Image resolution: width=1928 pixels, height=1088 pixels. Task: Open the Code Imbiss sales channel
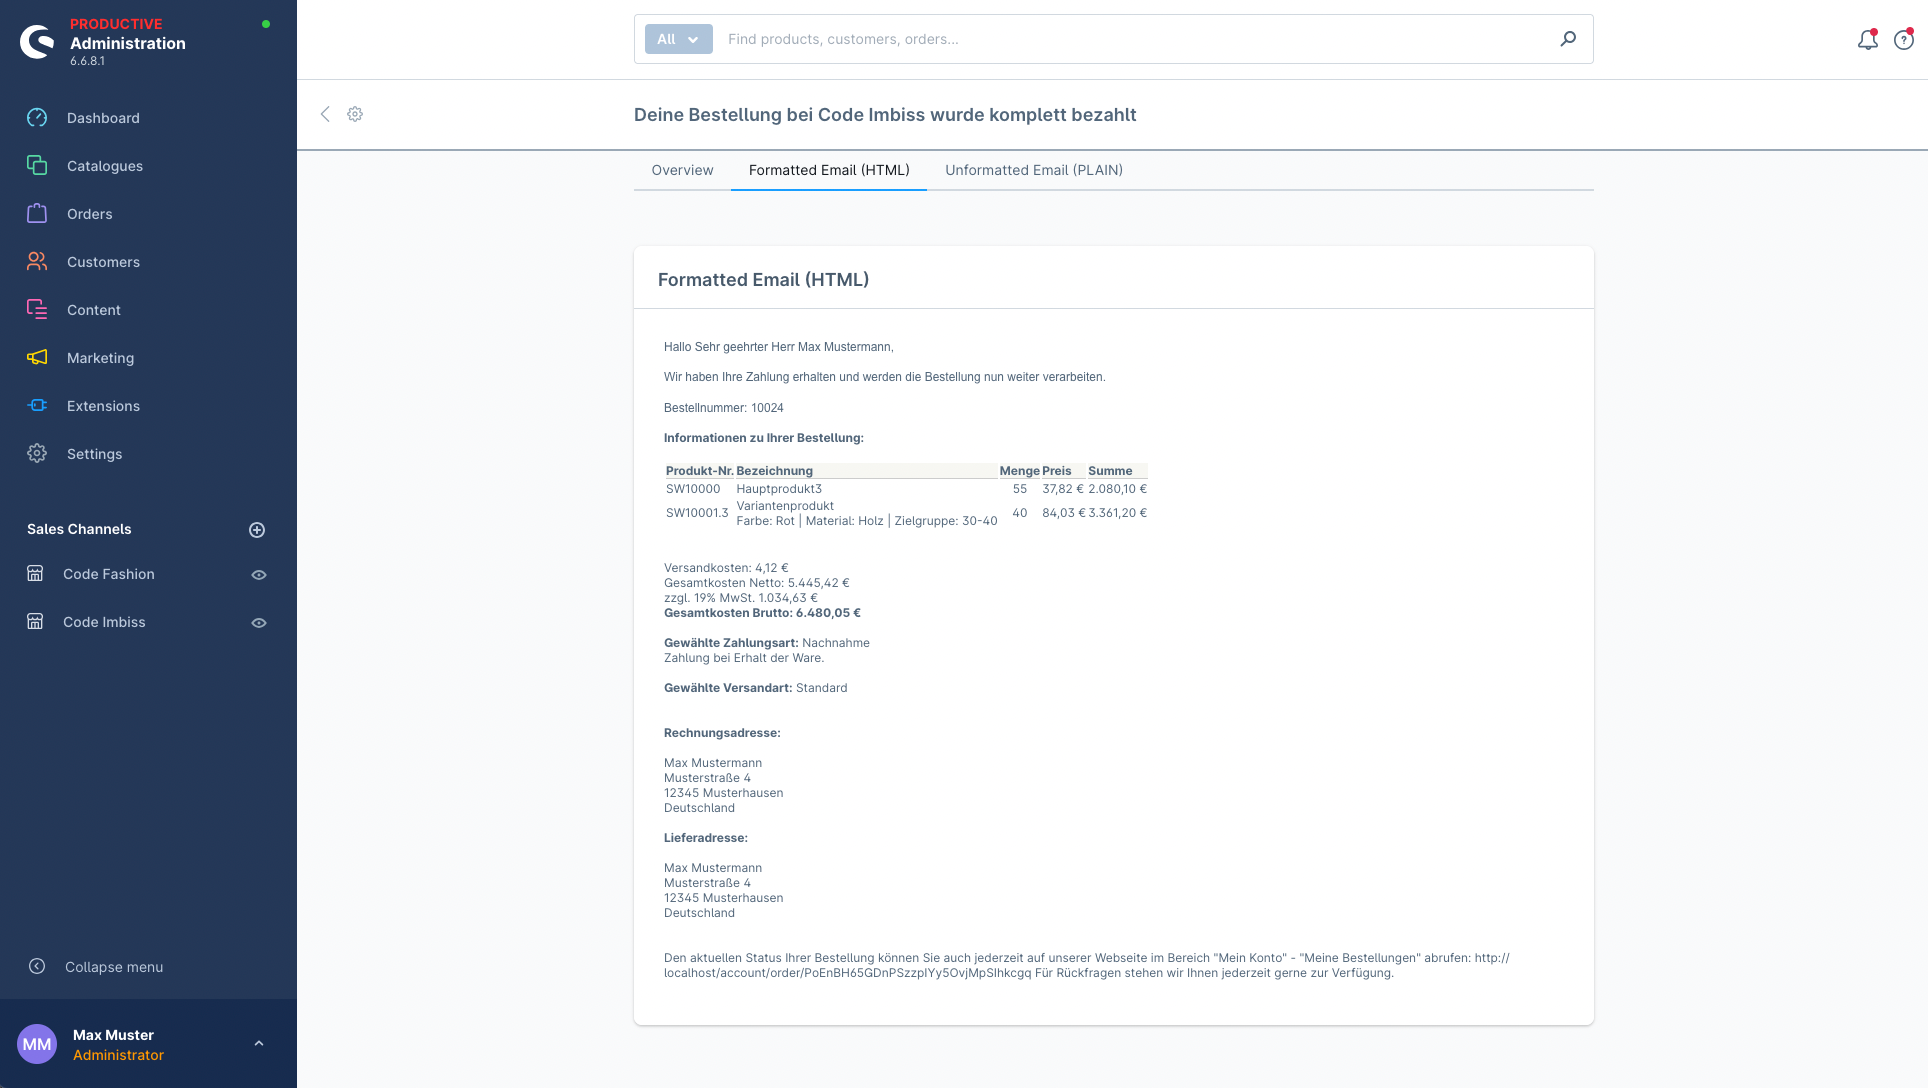(104, 622)
